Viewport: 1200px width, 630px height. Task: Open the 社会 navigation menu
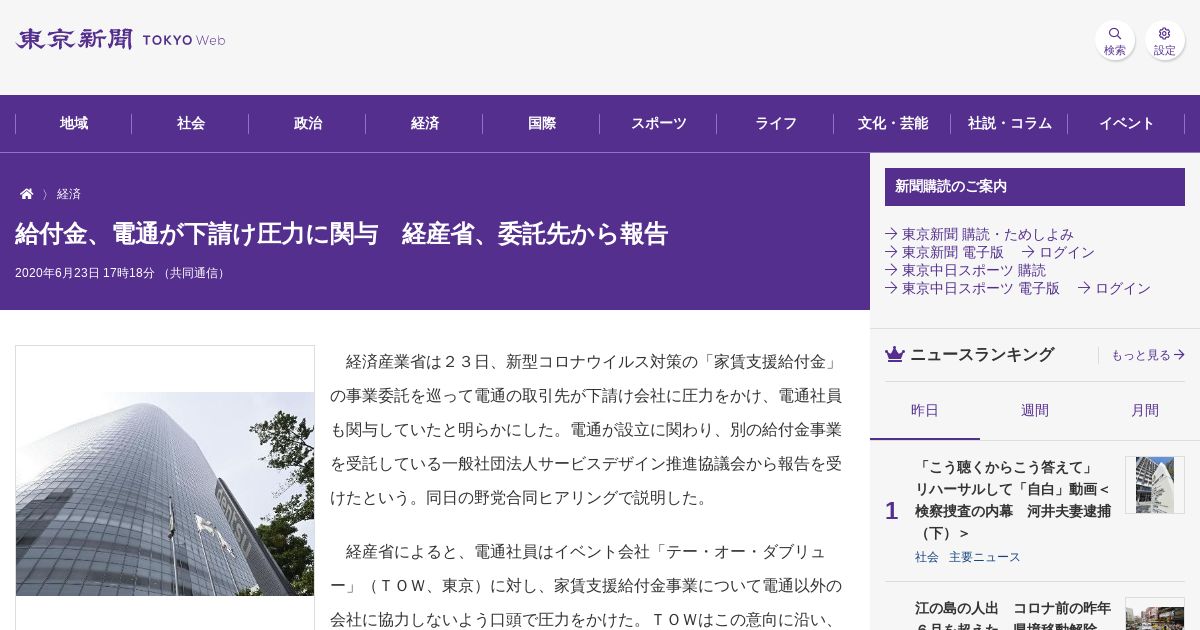coord(191,124)
